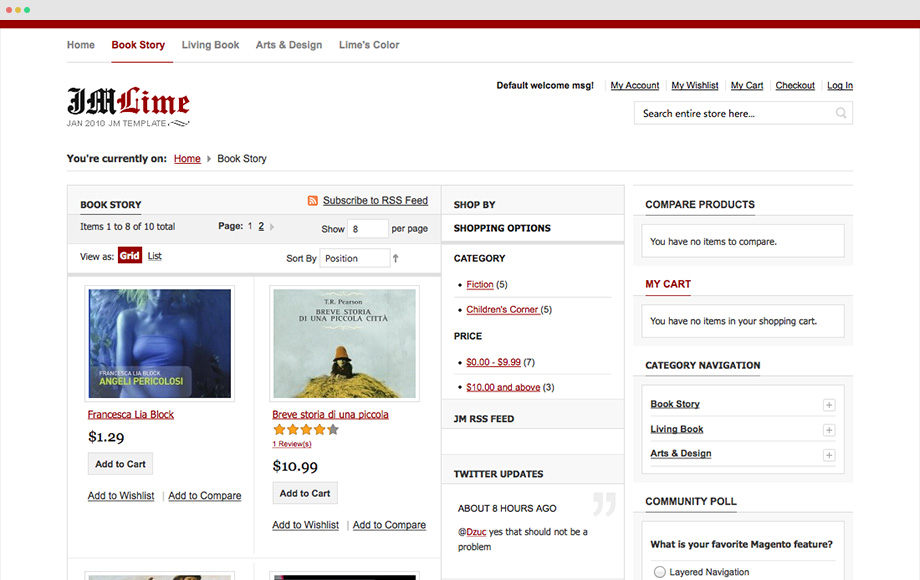
Task: Click the search magnifier icon
Action: [x=841, y=113]
